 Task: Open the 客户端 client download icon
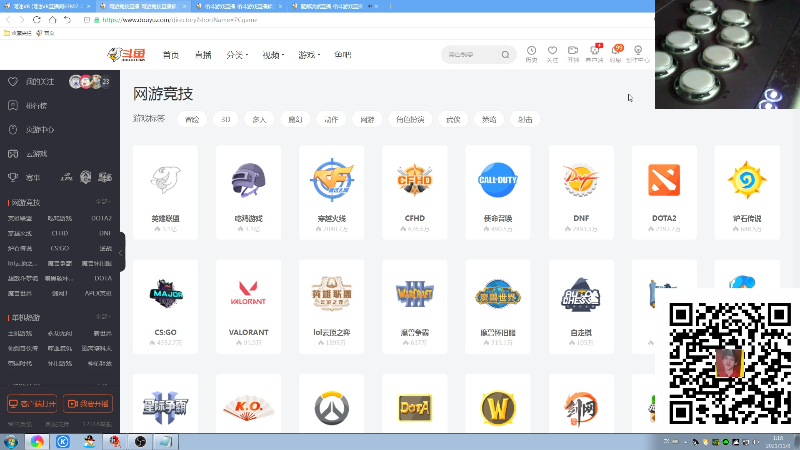pyautogui.click(x=594, y=54)
